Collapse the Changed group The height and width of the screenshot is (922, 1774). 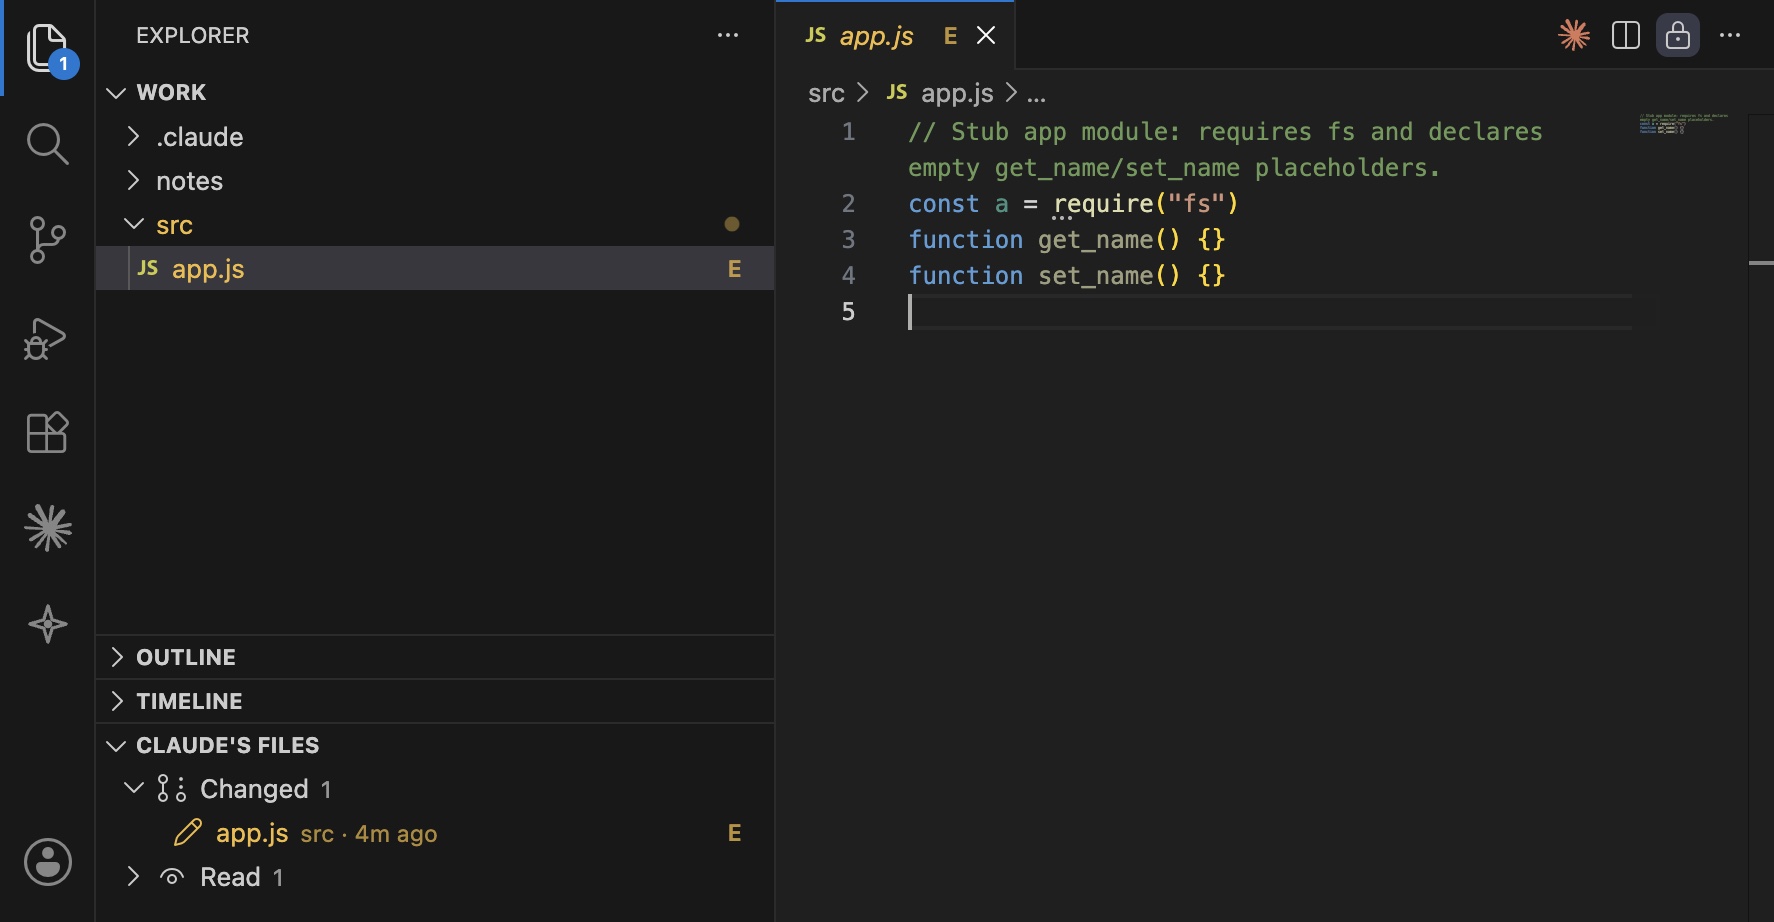coord(435,789)
